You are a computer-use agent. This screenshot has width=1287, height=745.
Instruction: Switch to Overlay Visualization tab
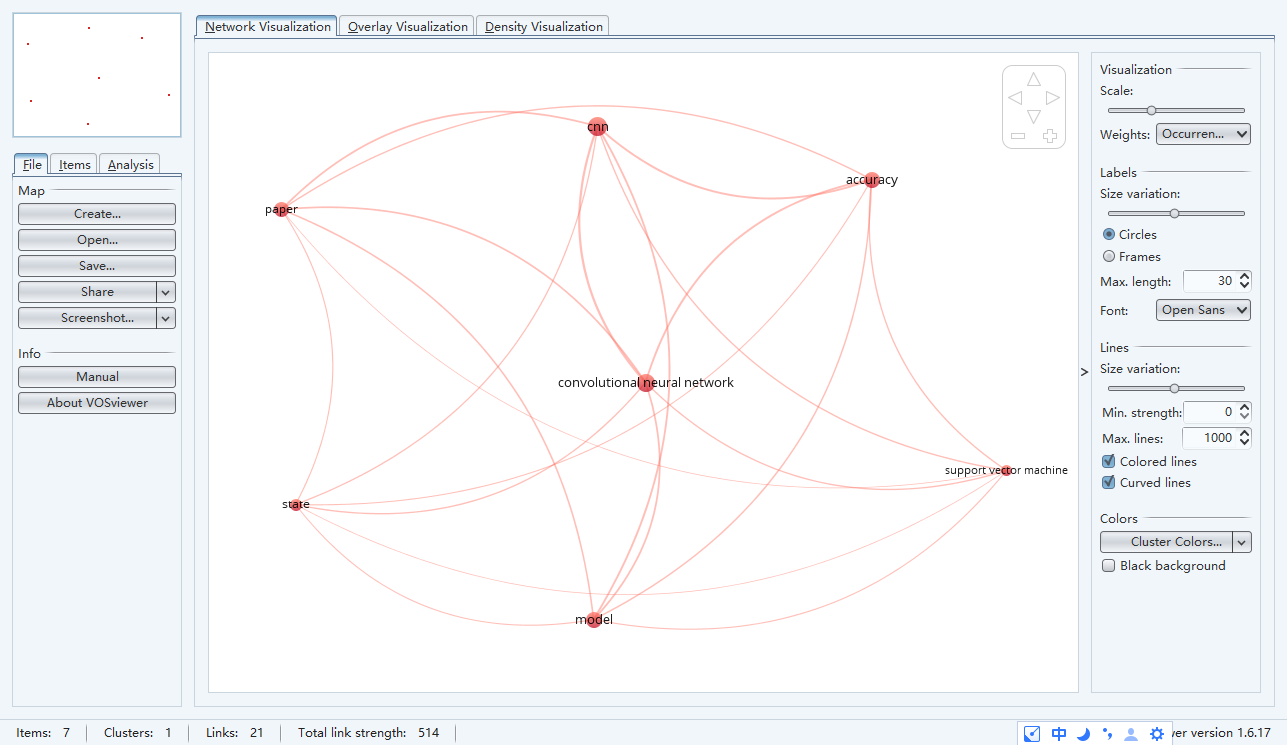[x=407, y=27]
